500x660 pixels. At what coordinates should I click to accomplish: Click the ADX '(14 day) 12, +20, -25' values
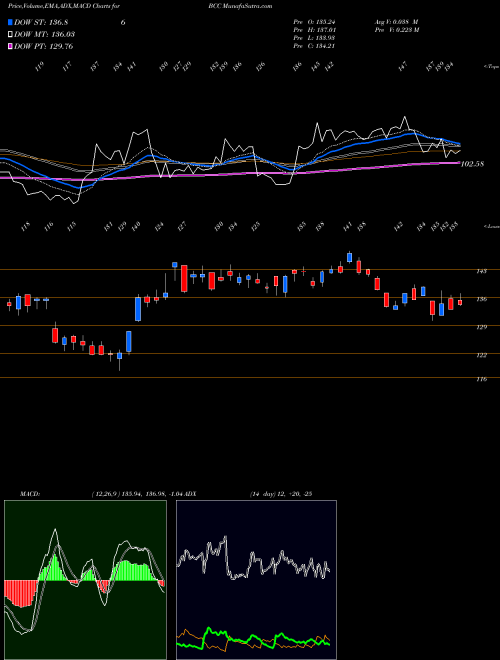click(x=281, y=494)
